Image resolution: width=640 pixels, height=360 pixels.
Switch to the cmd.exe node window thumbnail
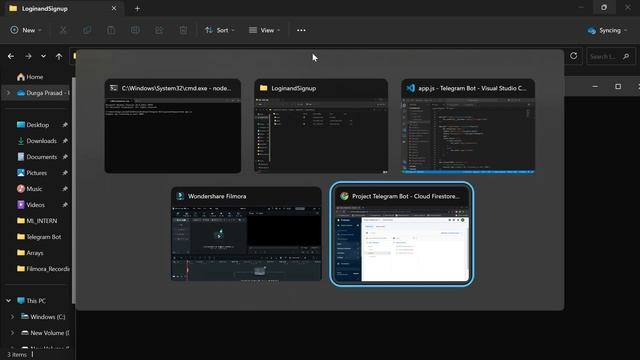[173, 126]
